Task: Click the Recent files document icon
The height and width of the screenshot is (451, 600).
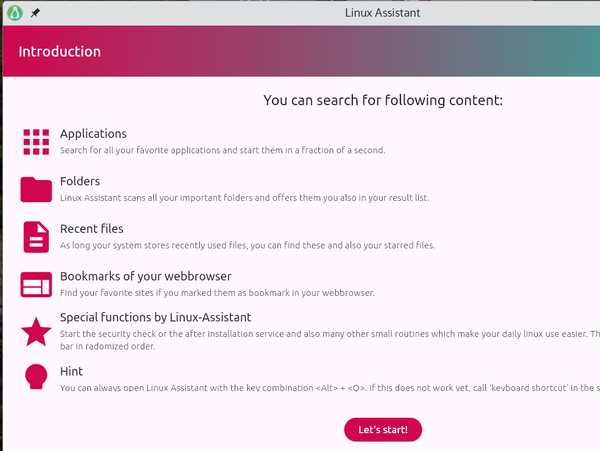Action: coord(36,237)
